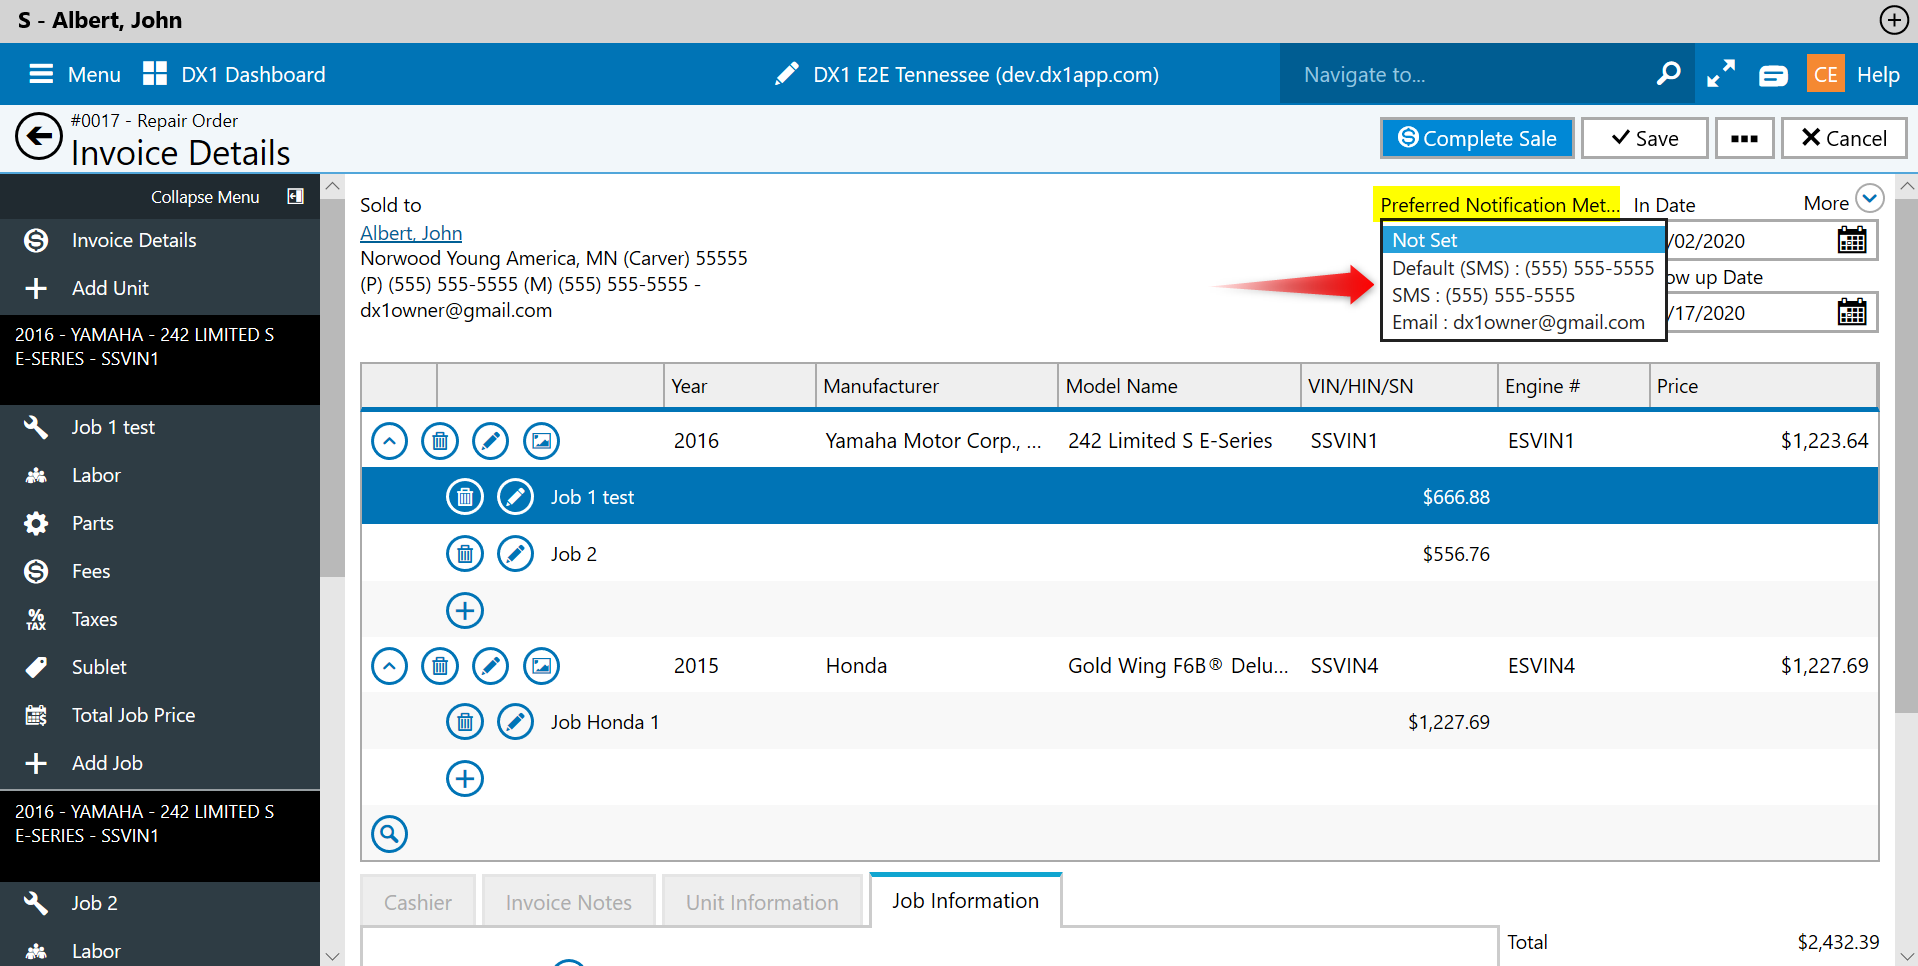Edit the Job Honda 1 row
The image size is (1918, 966).
click(516, 722)
